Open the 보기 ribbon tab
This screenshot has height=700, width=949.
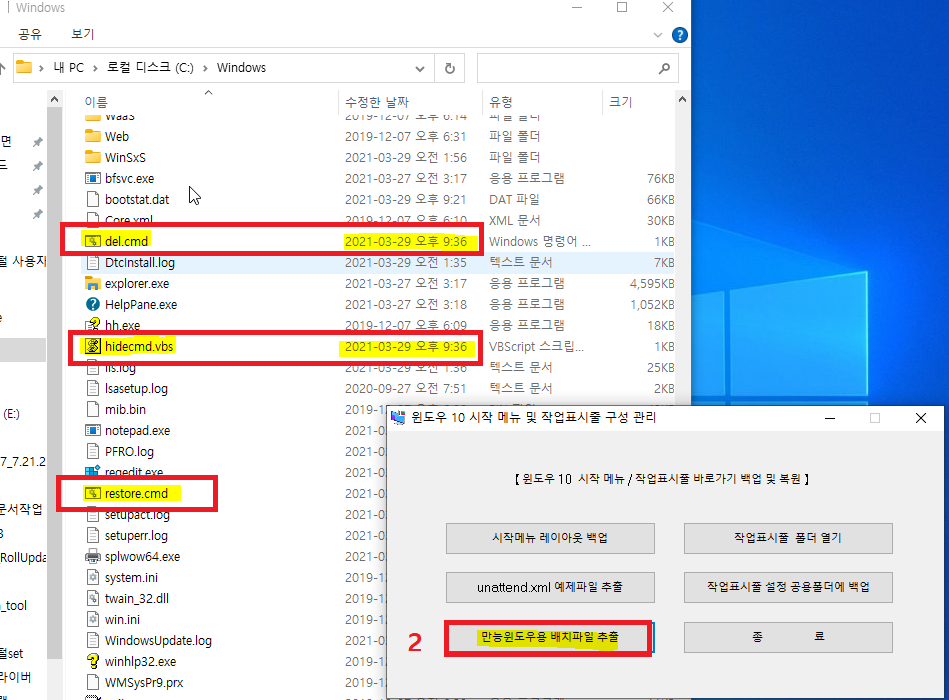[83, 34]
